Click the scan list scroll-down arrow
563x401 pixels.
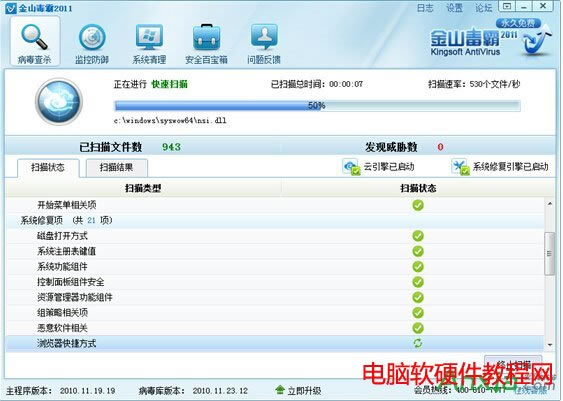pos(550,345)
